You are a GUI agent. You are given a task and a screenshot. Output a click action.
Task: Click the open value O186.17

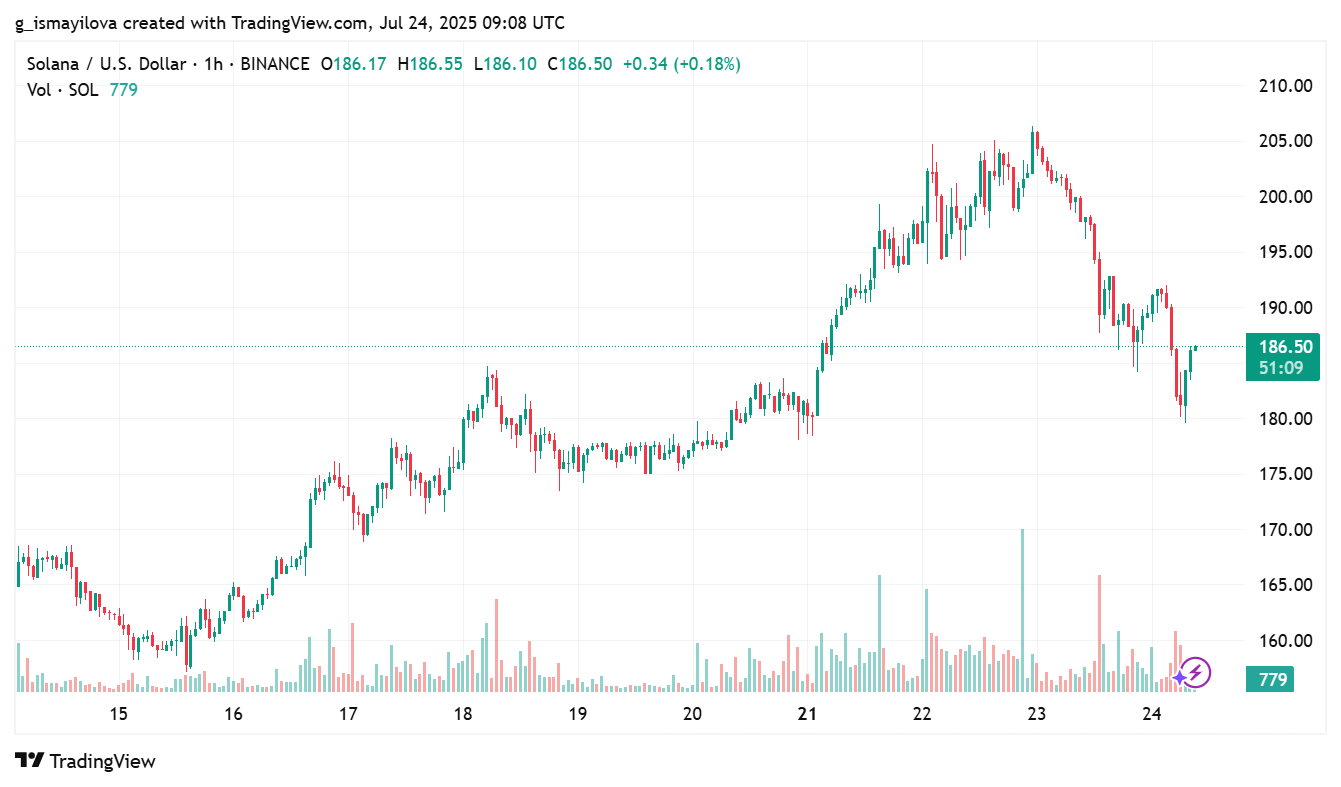[353, 64]
